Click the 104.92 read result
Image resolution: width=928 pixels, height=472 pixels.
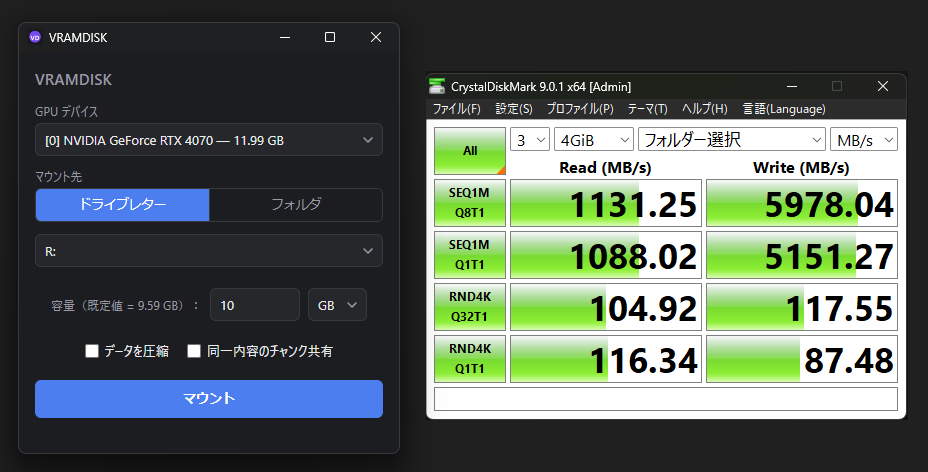pyautogui.click(x=606, y=307)
